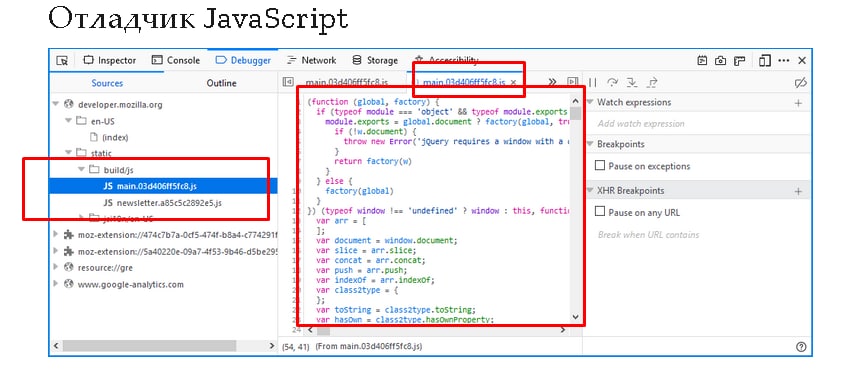Toggle rulers icon in toolbar
The width and height of the screenshot is (847, 375).
740,61
